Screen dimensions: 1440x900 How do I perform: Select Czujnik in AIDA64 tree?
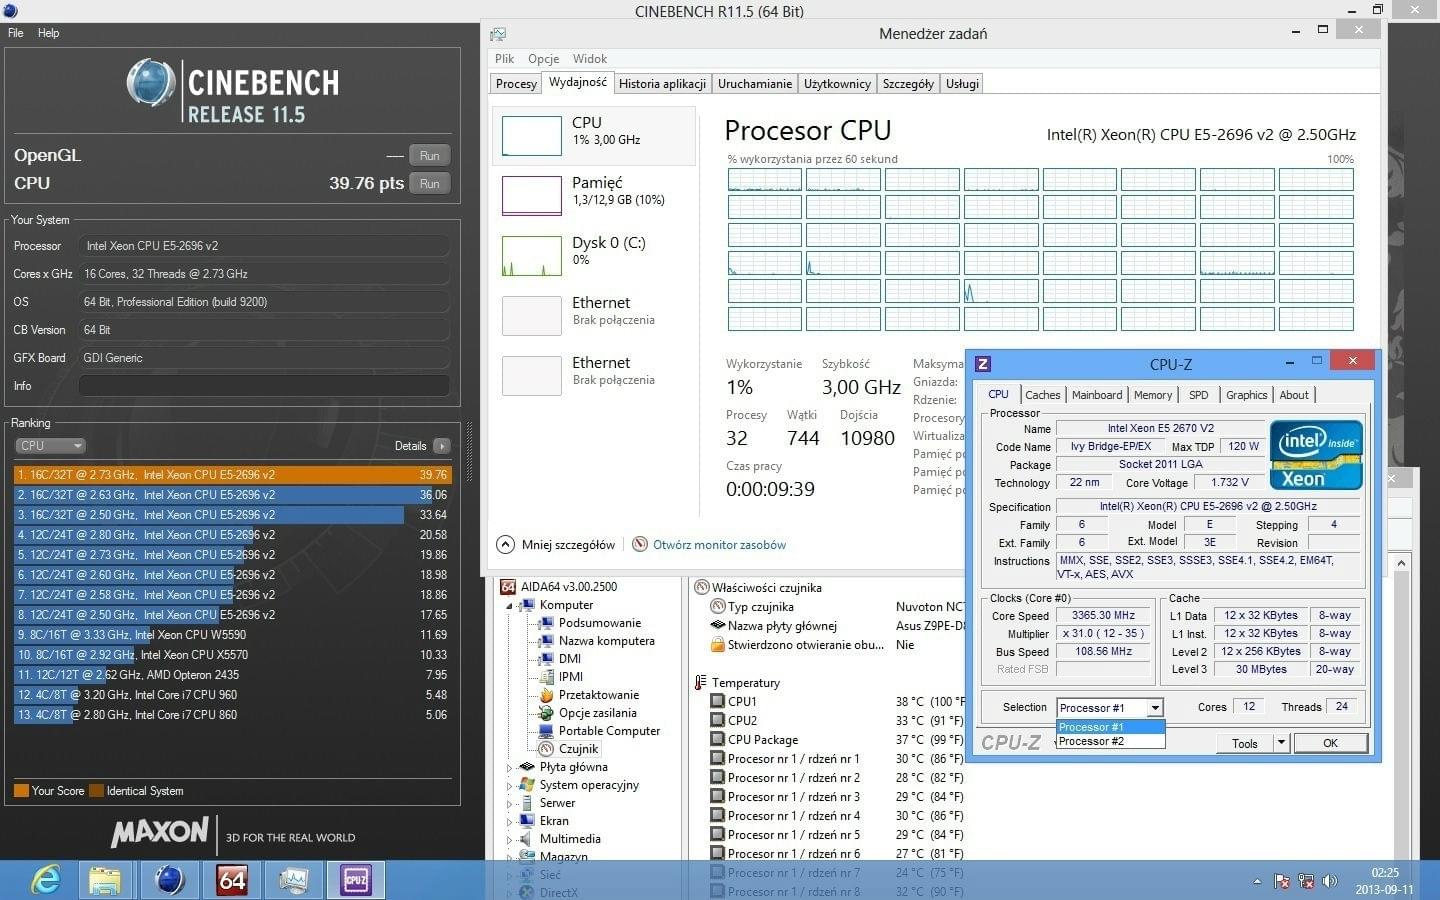pos(578,749)
